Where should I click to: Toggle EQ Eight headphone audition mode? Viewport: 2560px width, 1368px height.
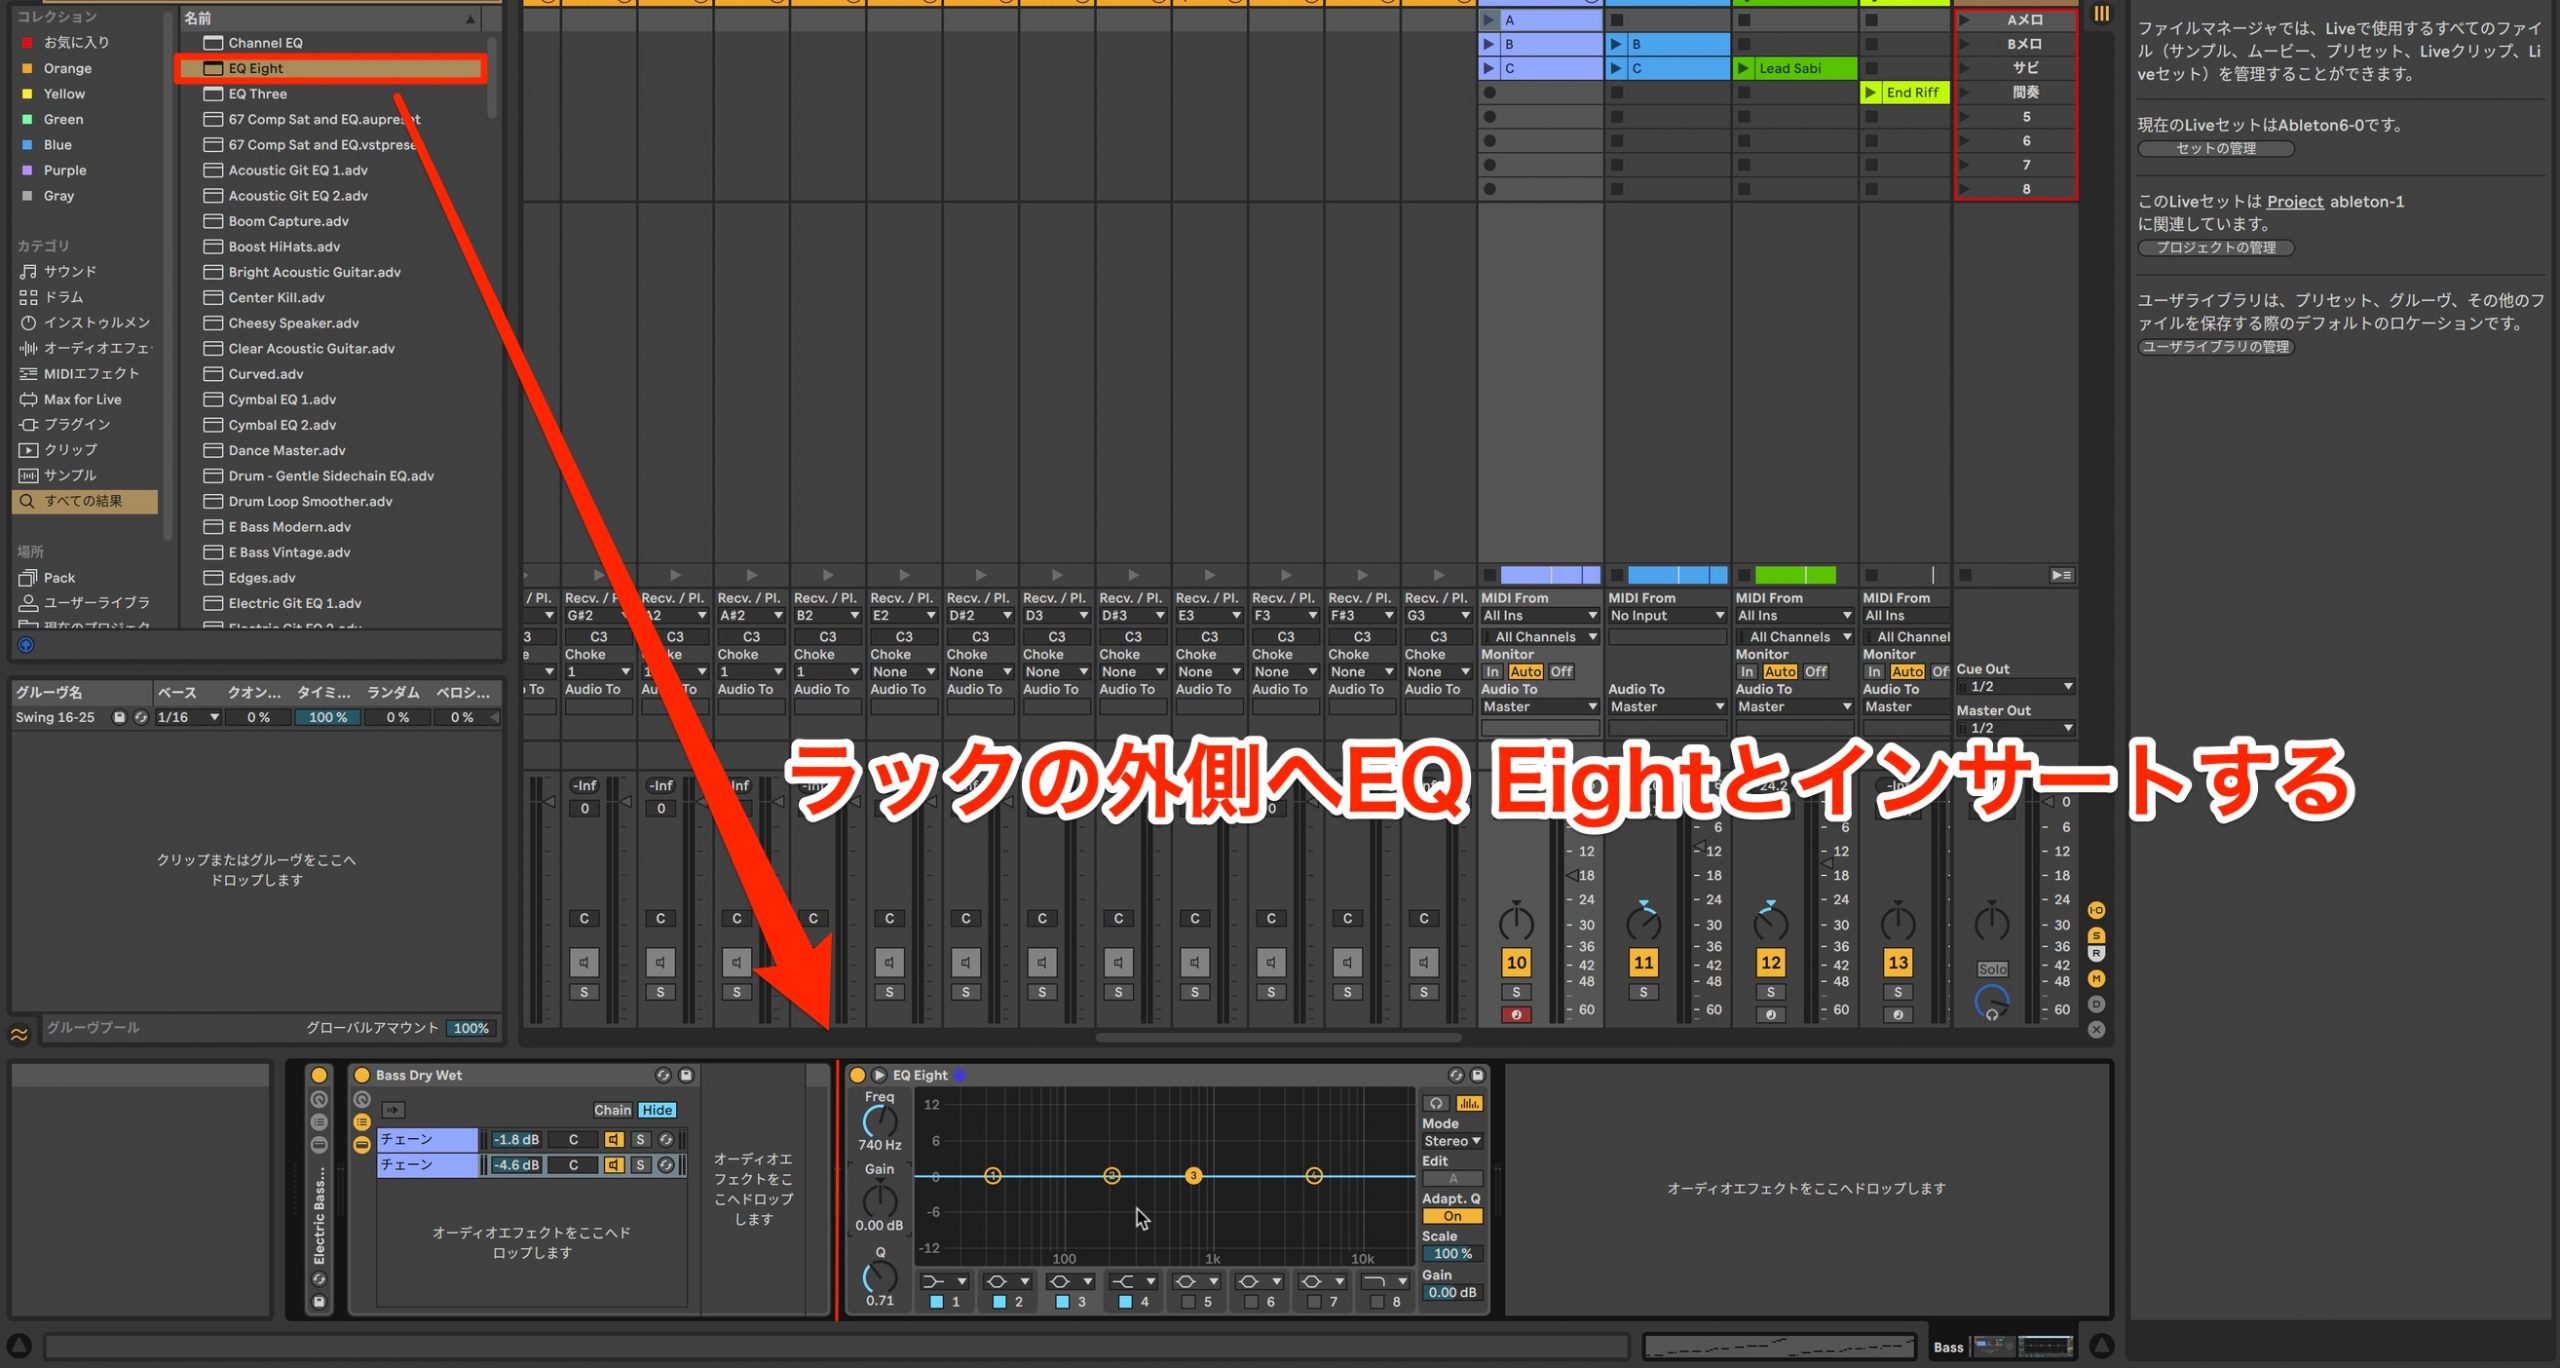[x=1436, y=1103]
